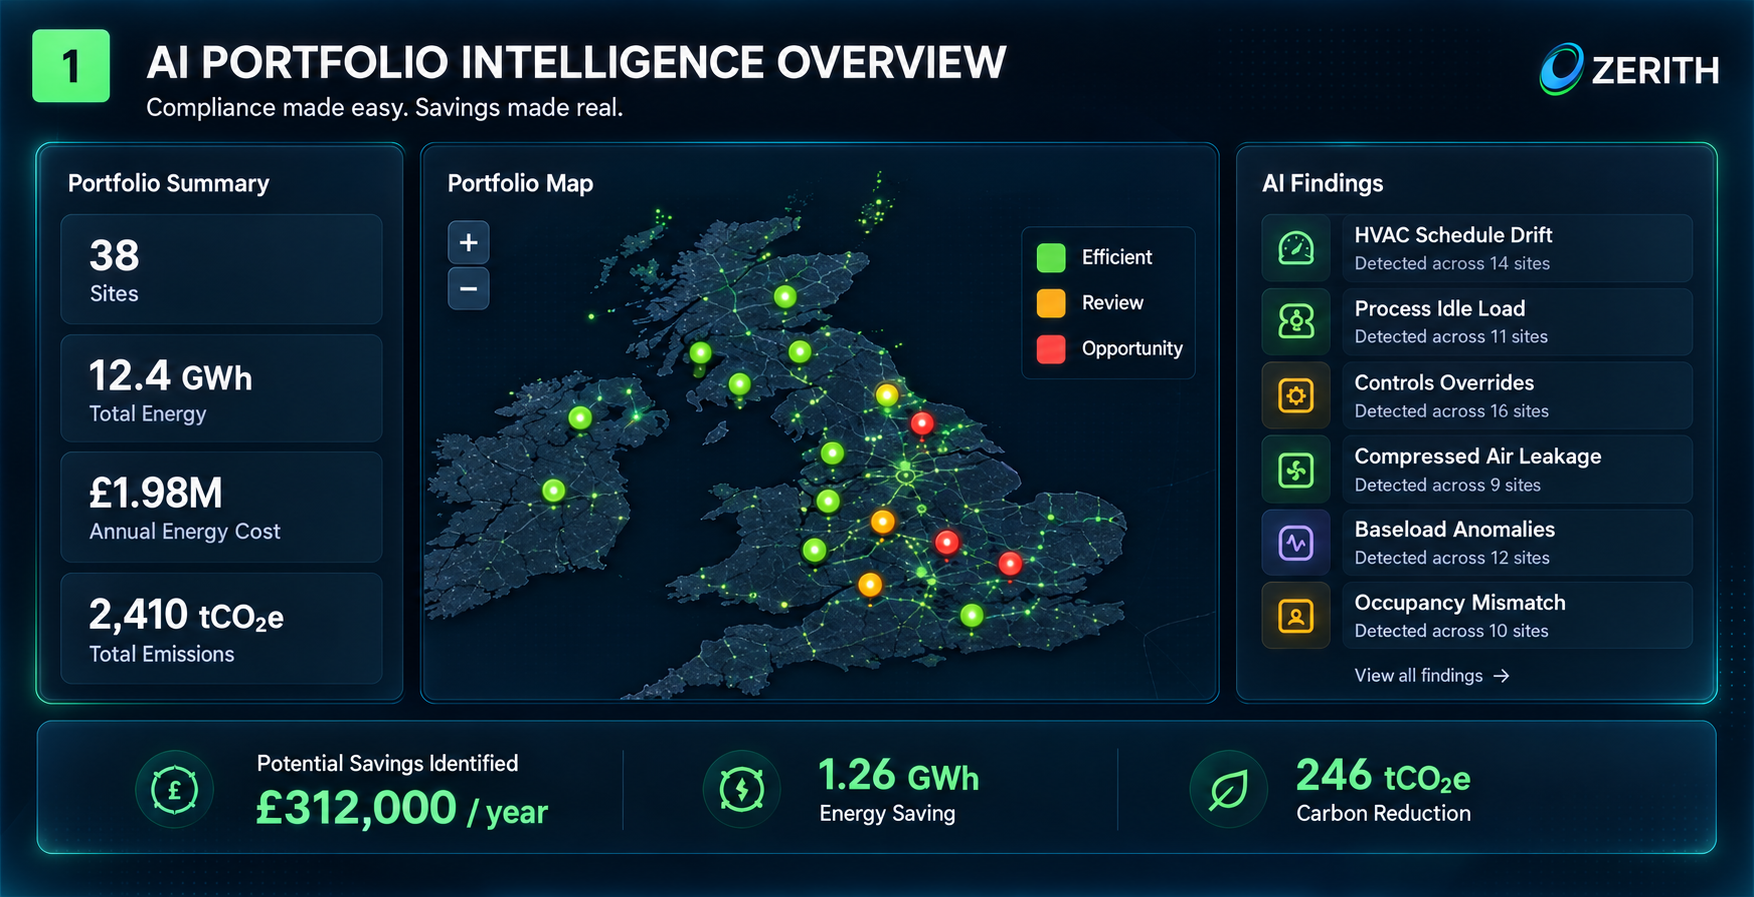1754x897 pixels.
Task: Select the £1.98M Annual Energy Cost card
Action: [222, 507]
